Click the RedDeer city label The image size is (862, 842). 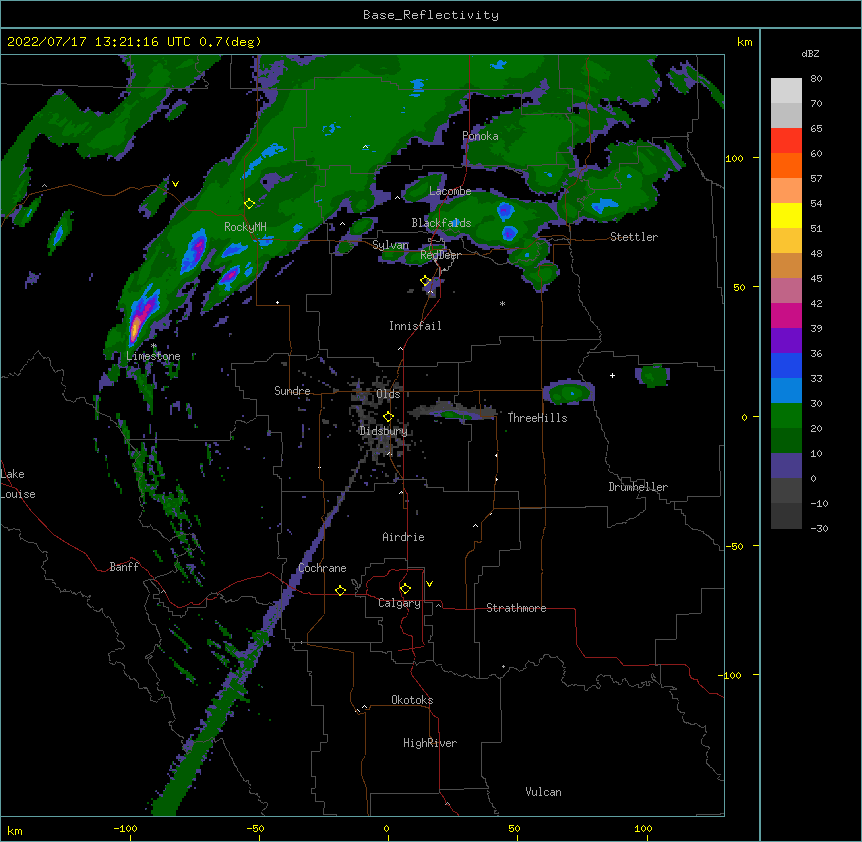pyautogui.click(x=440, y=255)
